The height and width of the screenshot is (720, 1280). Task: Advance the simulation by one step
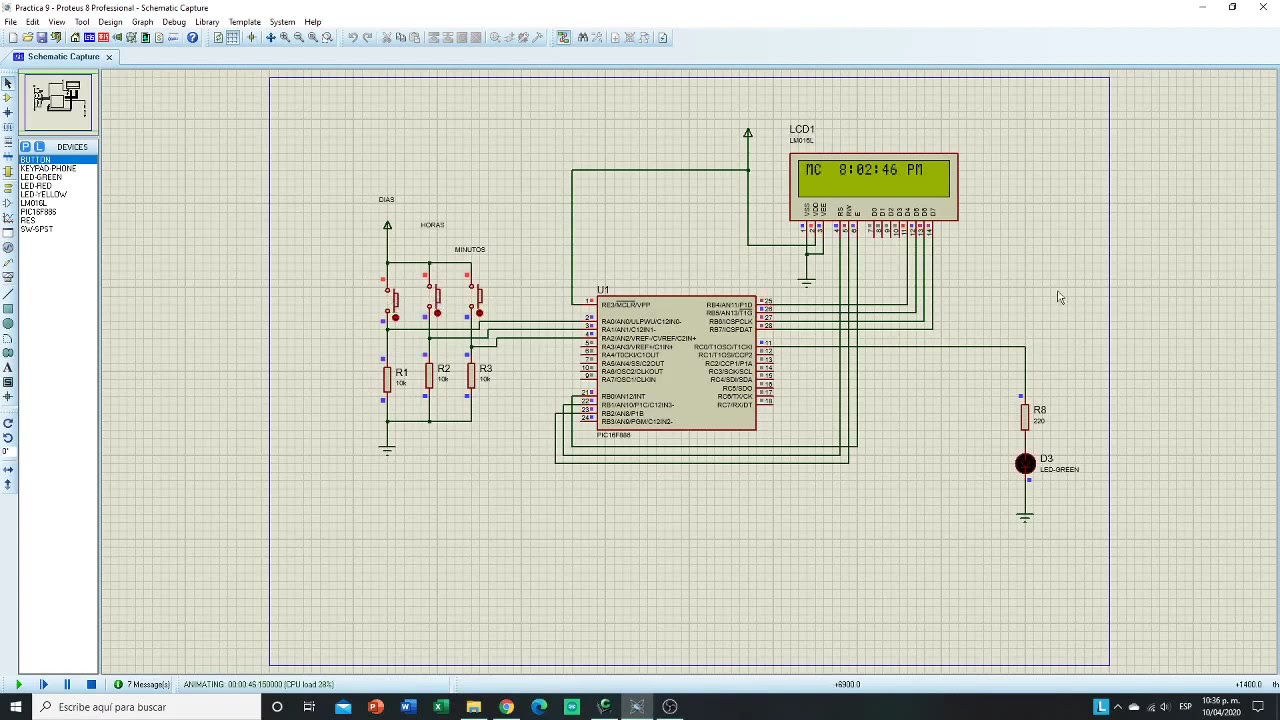coord(43,685)
